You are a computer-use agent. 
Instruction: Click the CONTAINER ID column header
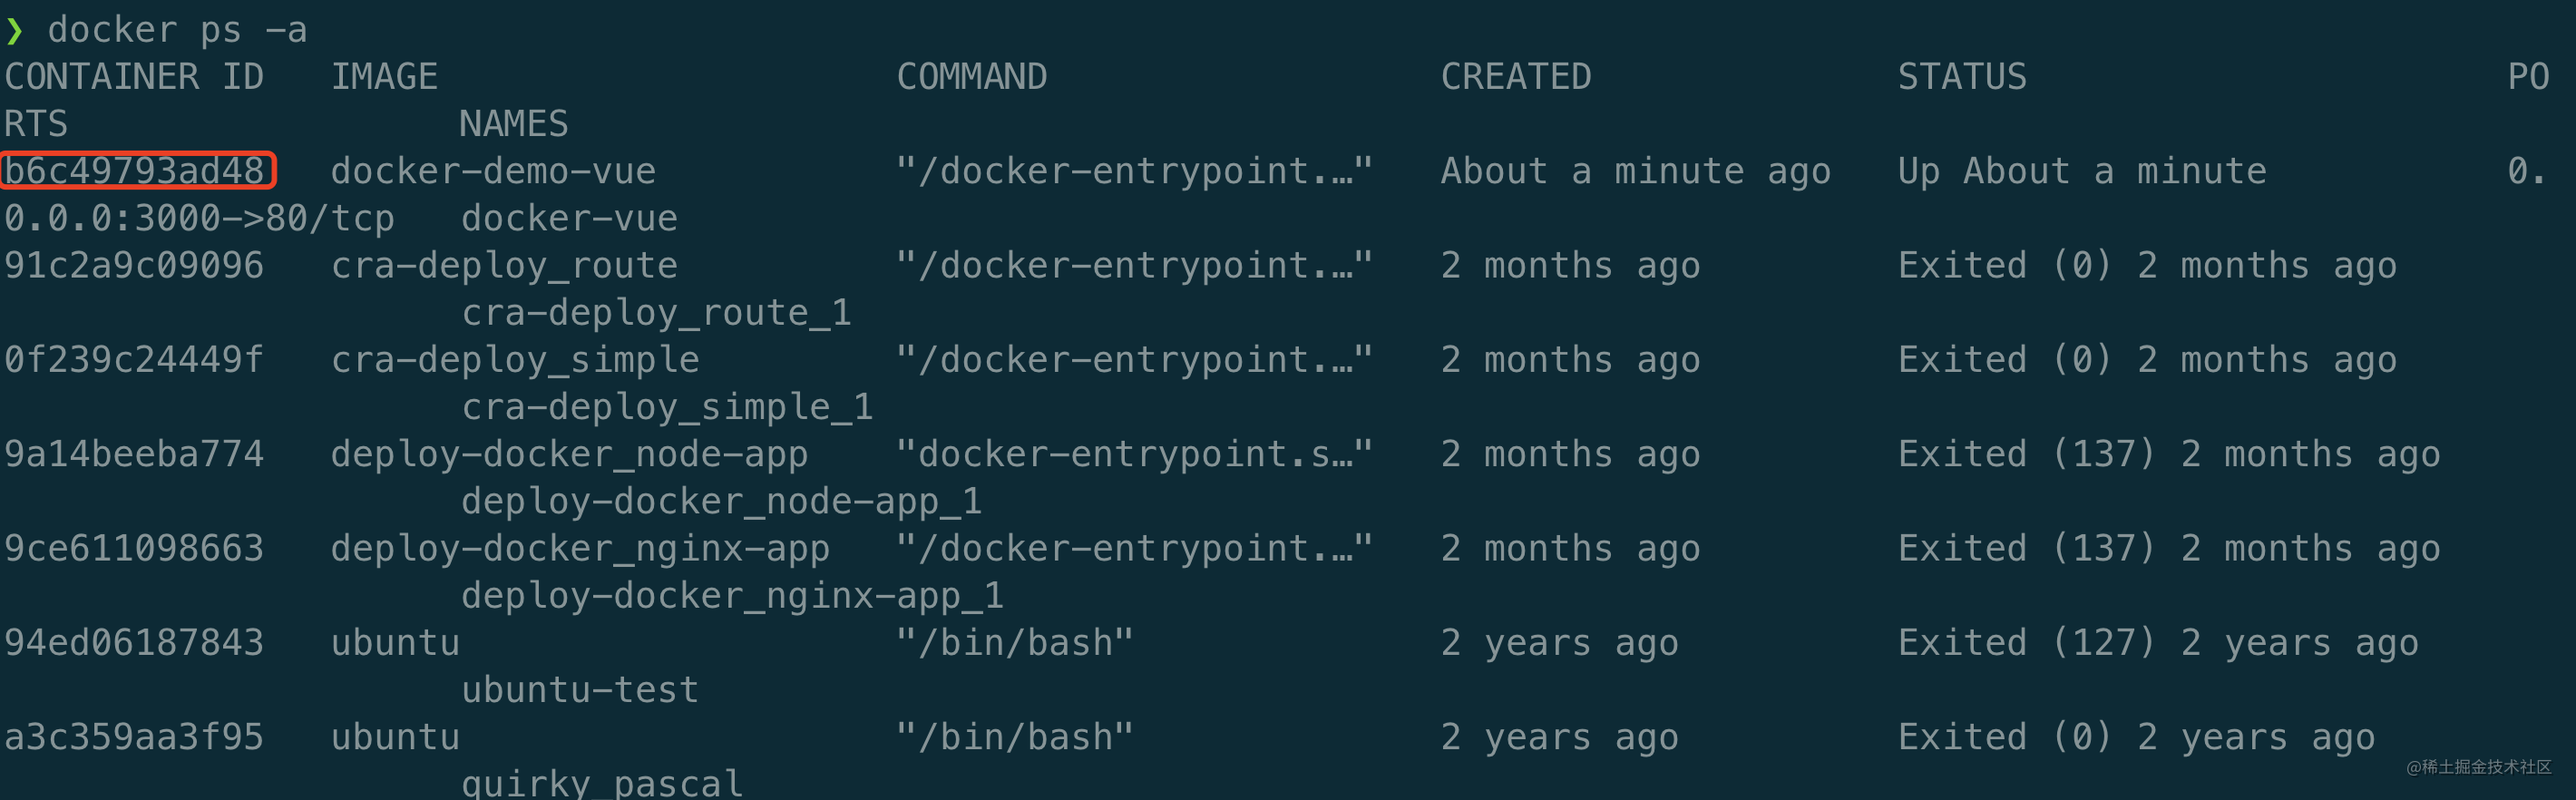[x=134, y=77]
